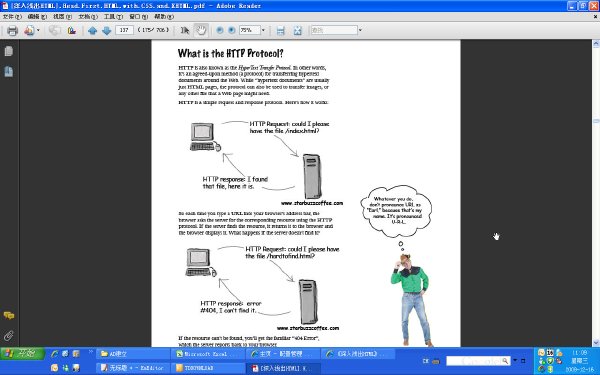This screenshot has width=600, height=375.
Task: Click the Adobe Reader title bar document icon
Action: (5, 6)
